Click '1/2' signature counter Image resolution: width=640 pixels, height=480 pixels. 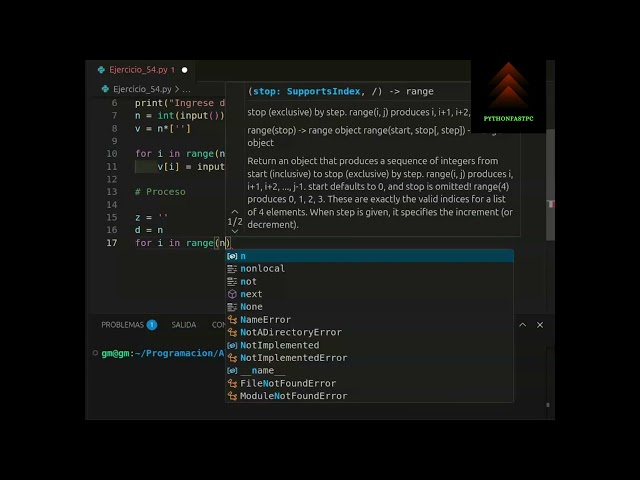coord(235,222)
